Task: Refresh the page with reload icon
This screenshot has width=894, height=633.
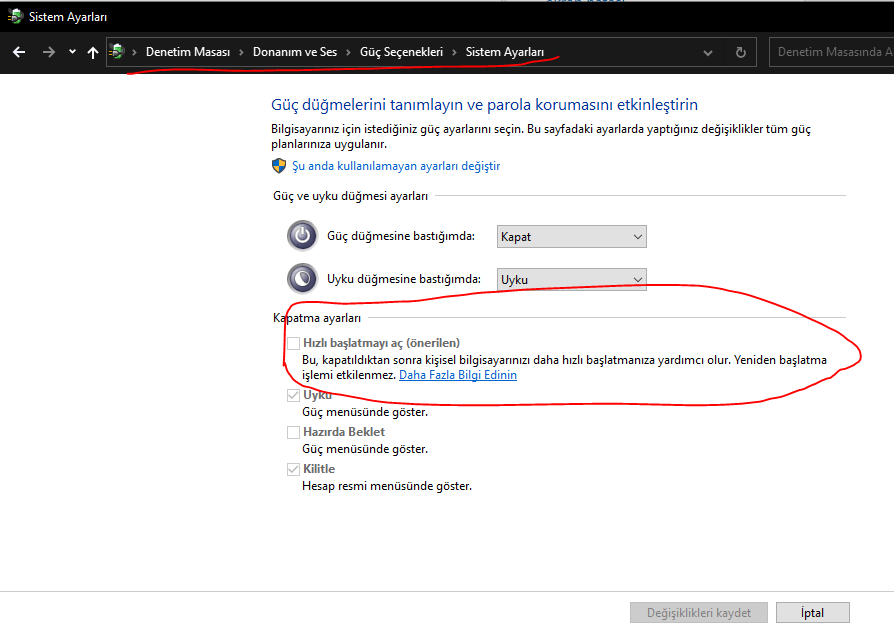Action: click(x=741, y=52)
